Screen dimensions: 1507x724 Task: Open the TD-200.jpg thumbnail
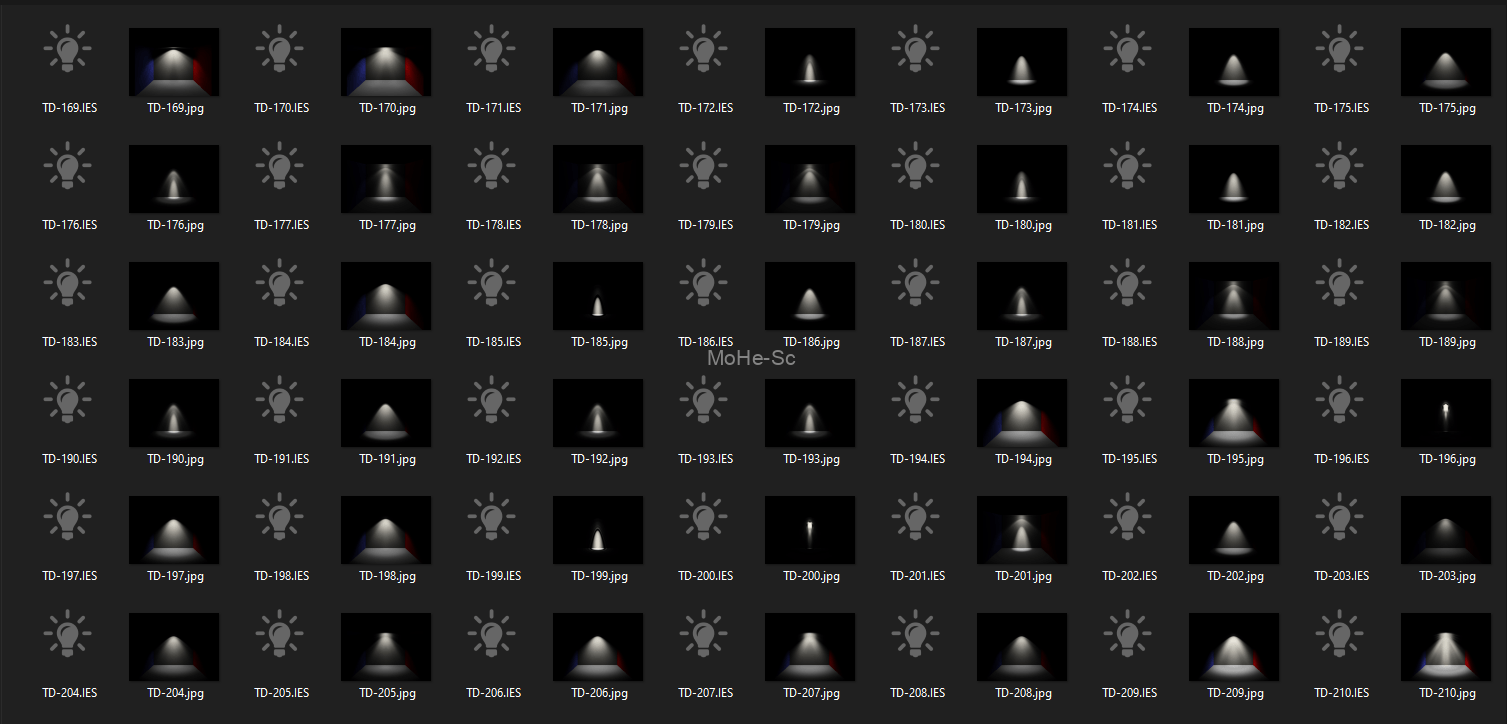pos(810,530)
